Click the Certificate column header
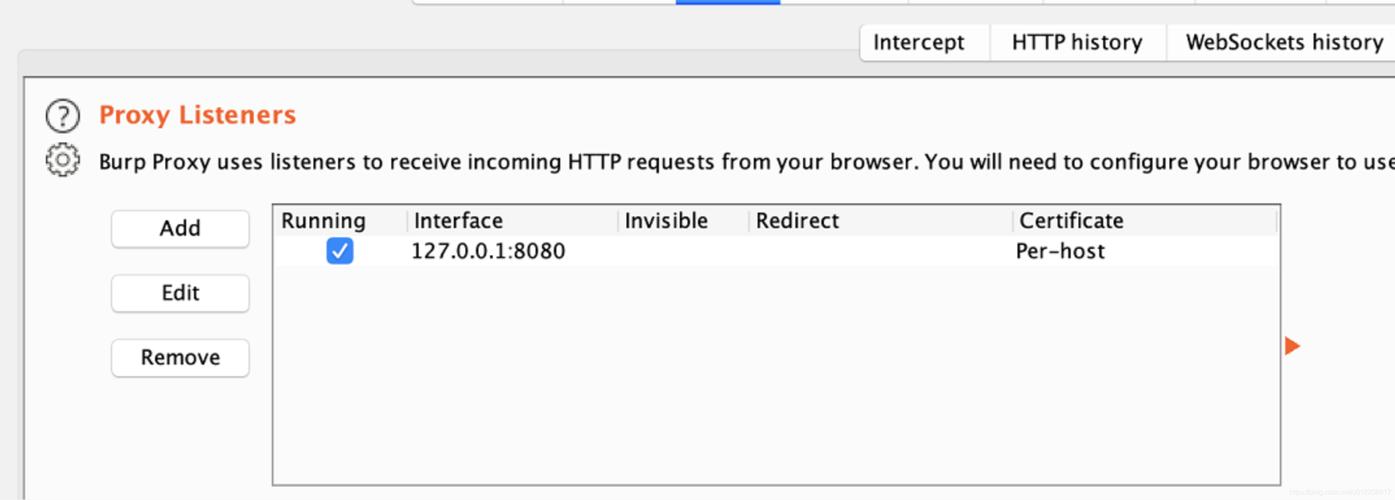 click(x=1071, y=221)
